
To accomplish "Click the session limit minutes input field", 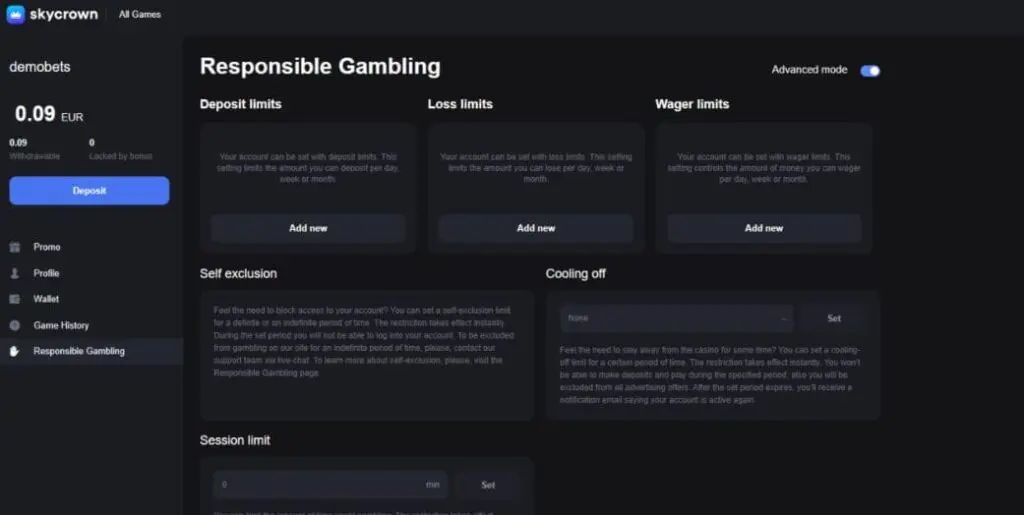I will [x=320, y=485].
